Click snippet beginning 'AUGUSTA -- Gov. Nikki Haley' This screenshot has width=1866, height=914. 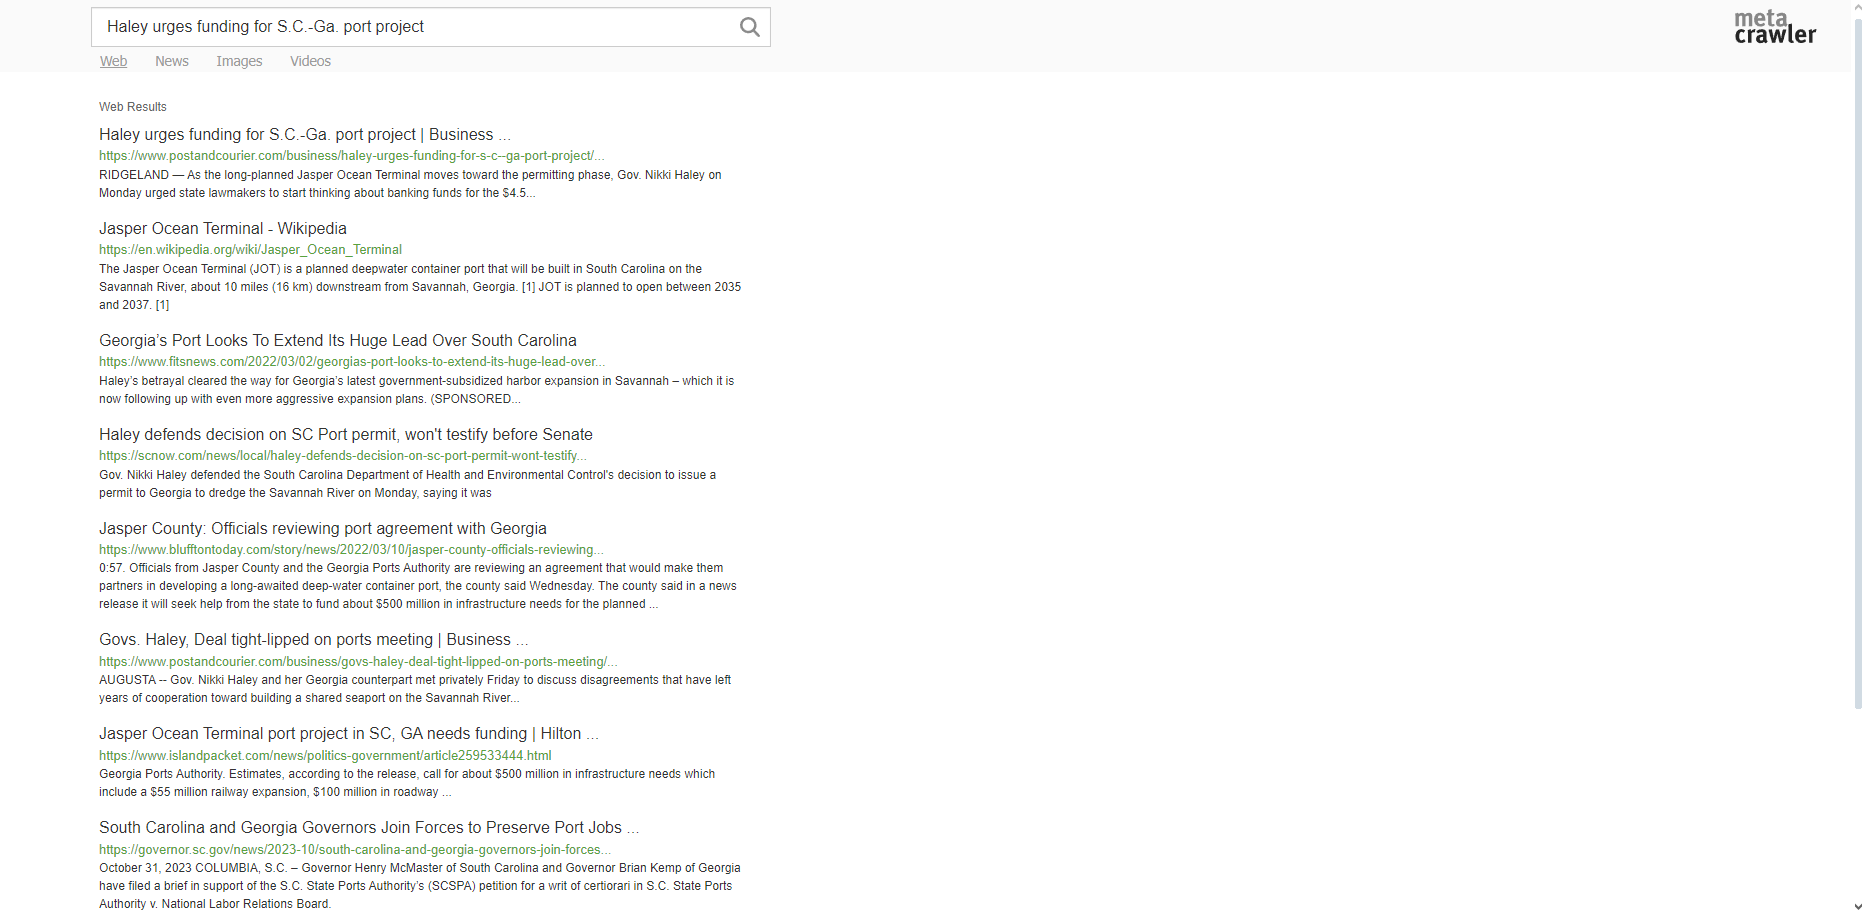click(x=415, y=689)
